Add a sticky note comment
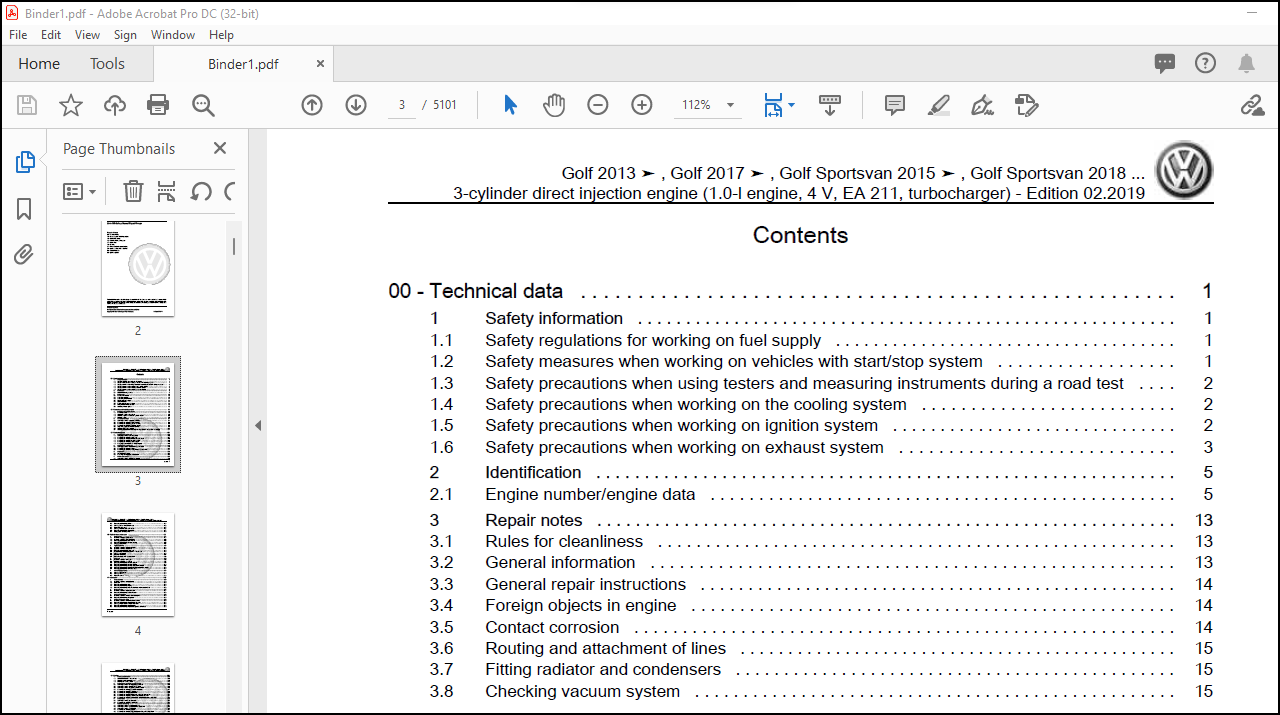Viewport: 1280px width, 715px height. click(895, 105)
